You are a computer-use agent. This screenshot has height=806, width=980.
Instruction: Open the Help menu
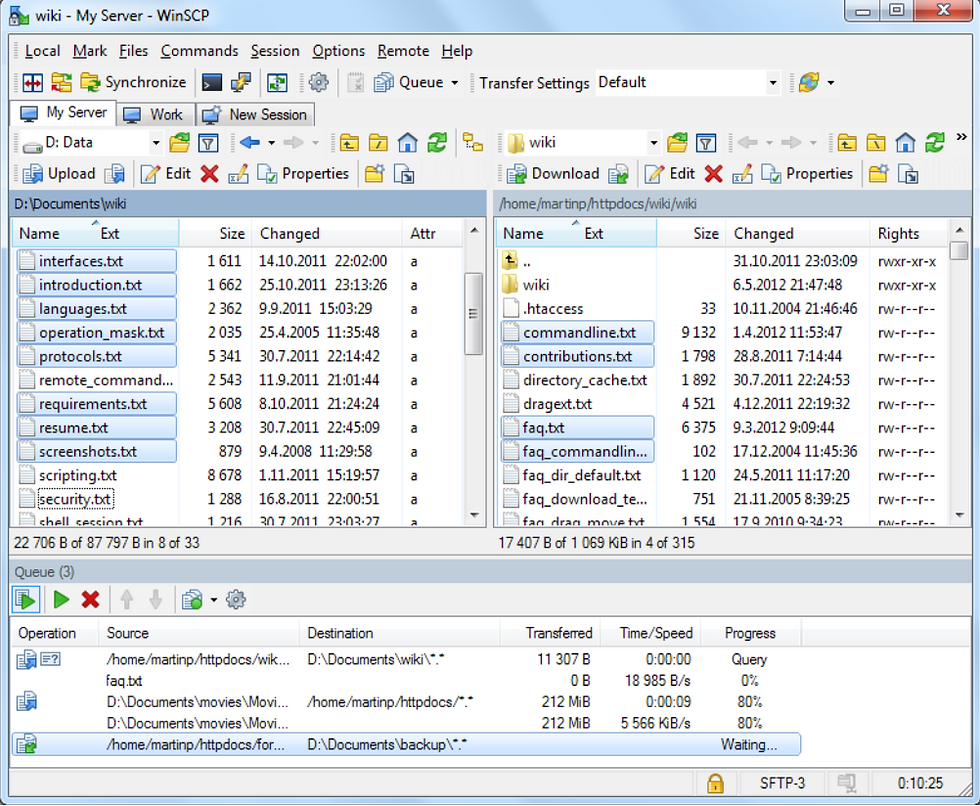click(457, 51)
